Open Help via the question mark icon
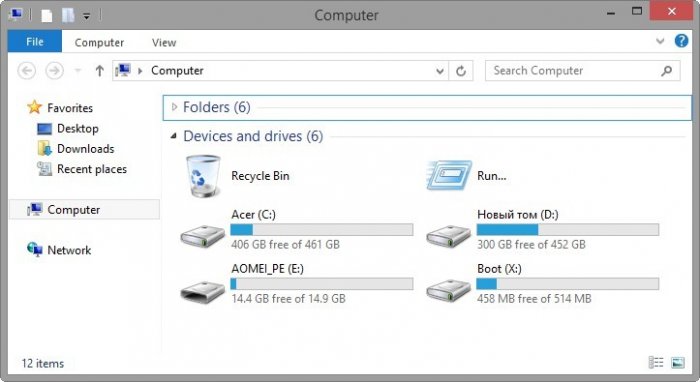The width and height of the screenshot is (700, 382). (x=681, y=41)
